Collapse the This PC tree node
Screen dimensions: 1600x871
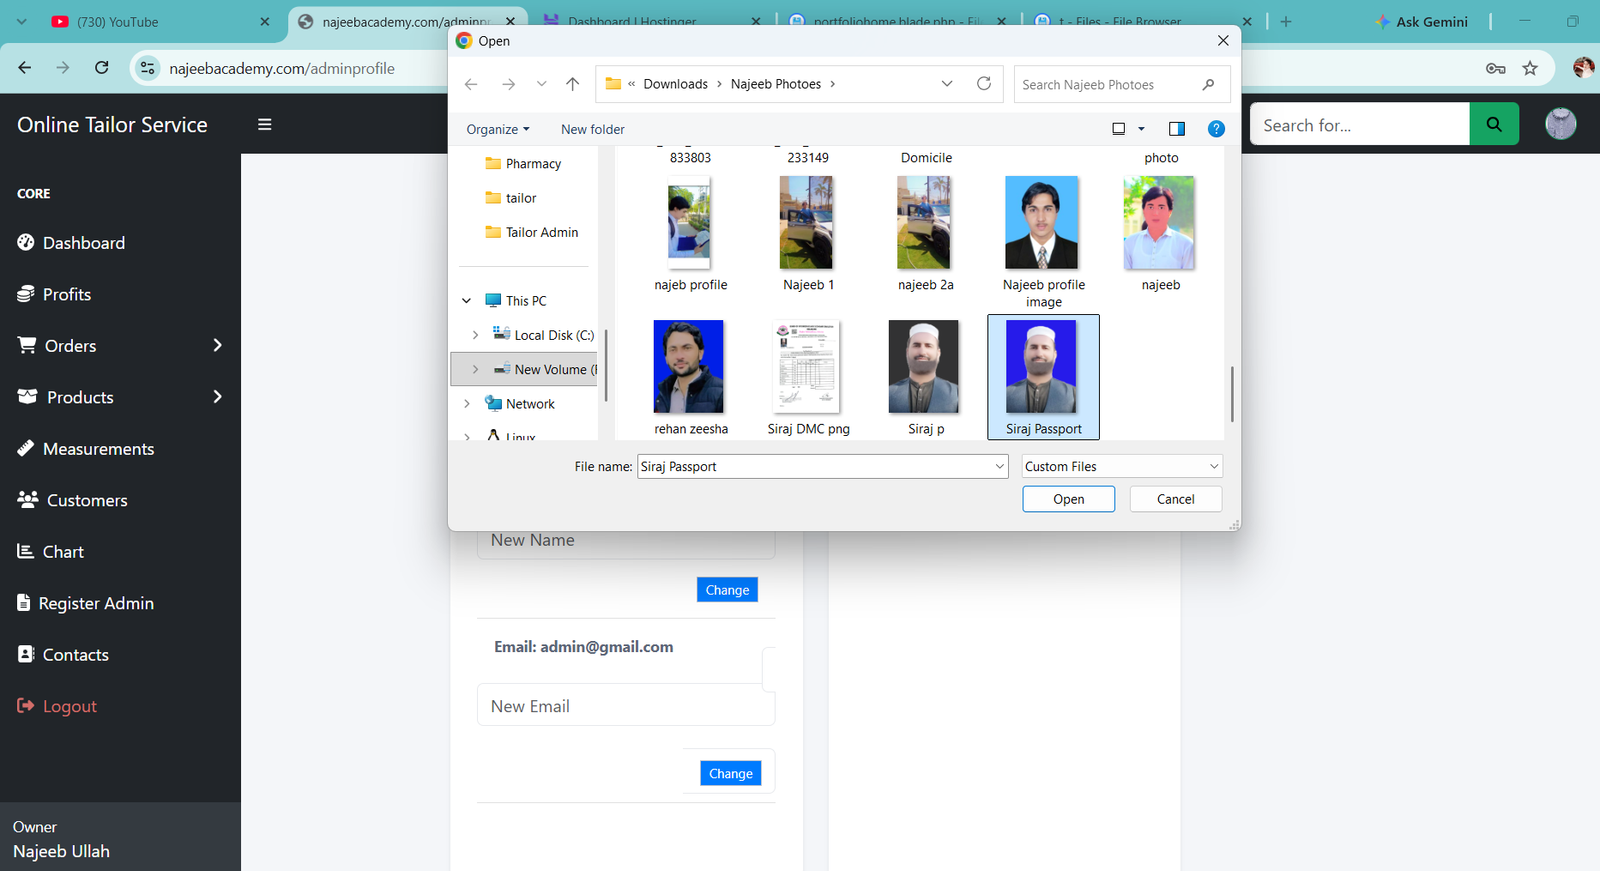click(466, 301)
